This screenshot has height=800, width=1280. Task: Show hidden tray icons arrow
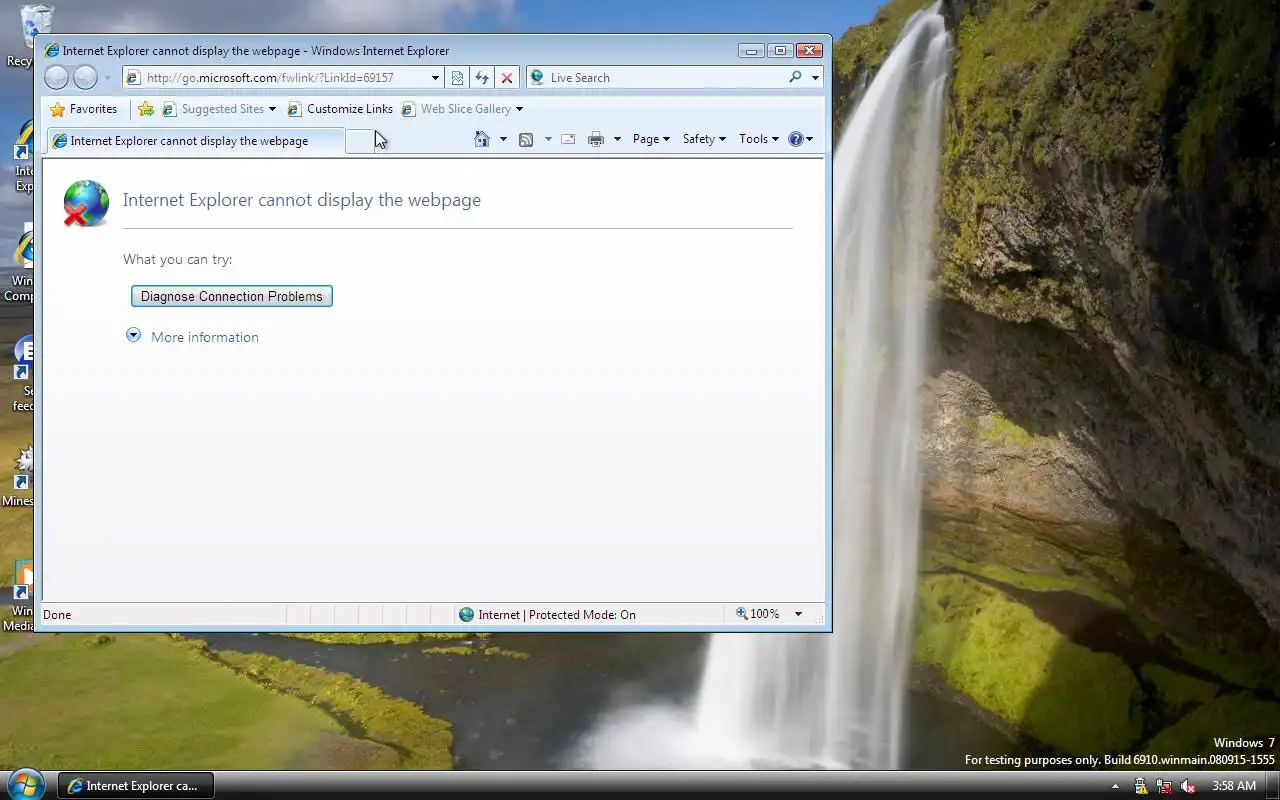coord(1115,786)
